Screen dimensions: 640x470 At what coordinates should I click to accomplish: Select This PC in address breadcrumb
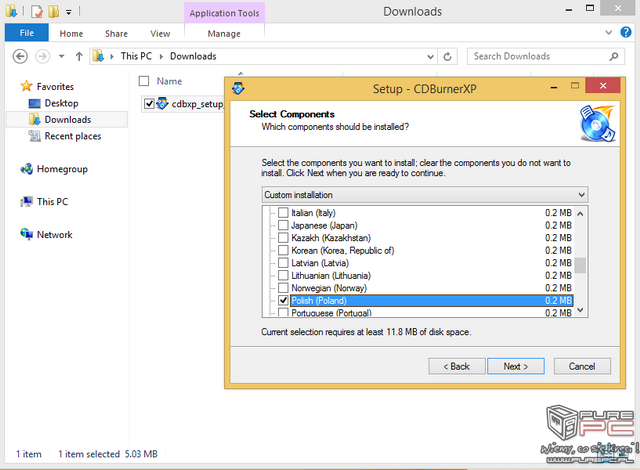[x=136, y=56]
